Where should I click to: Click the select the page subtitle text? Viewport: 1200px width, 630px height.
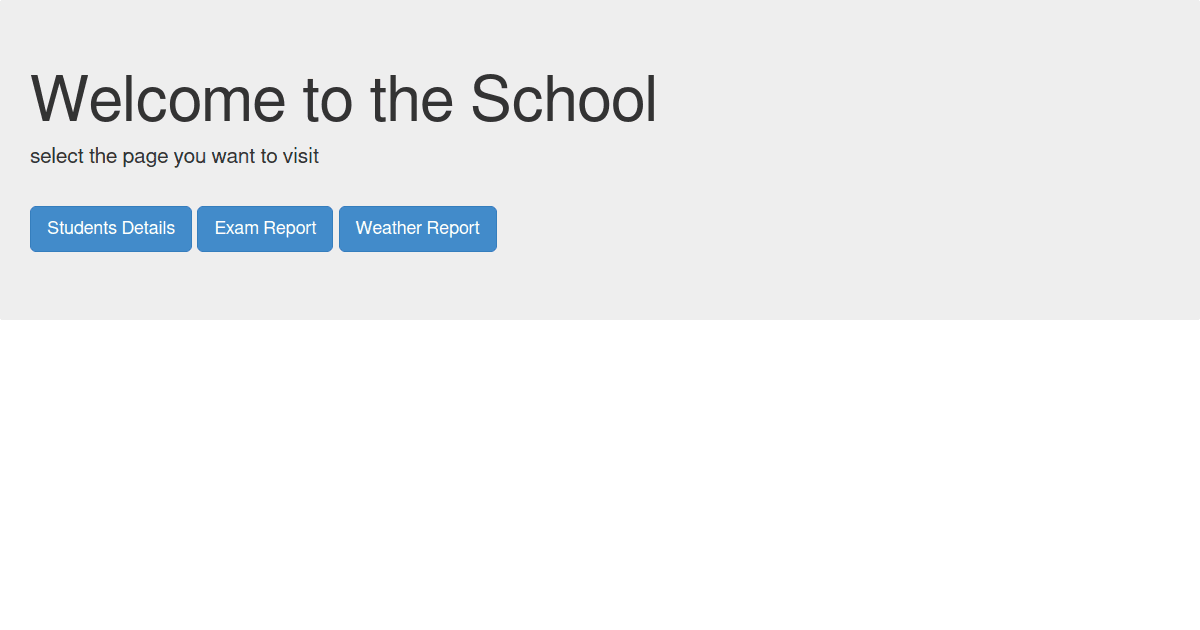click(x=174, y=156)
